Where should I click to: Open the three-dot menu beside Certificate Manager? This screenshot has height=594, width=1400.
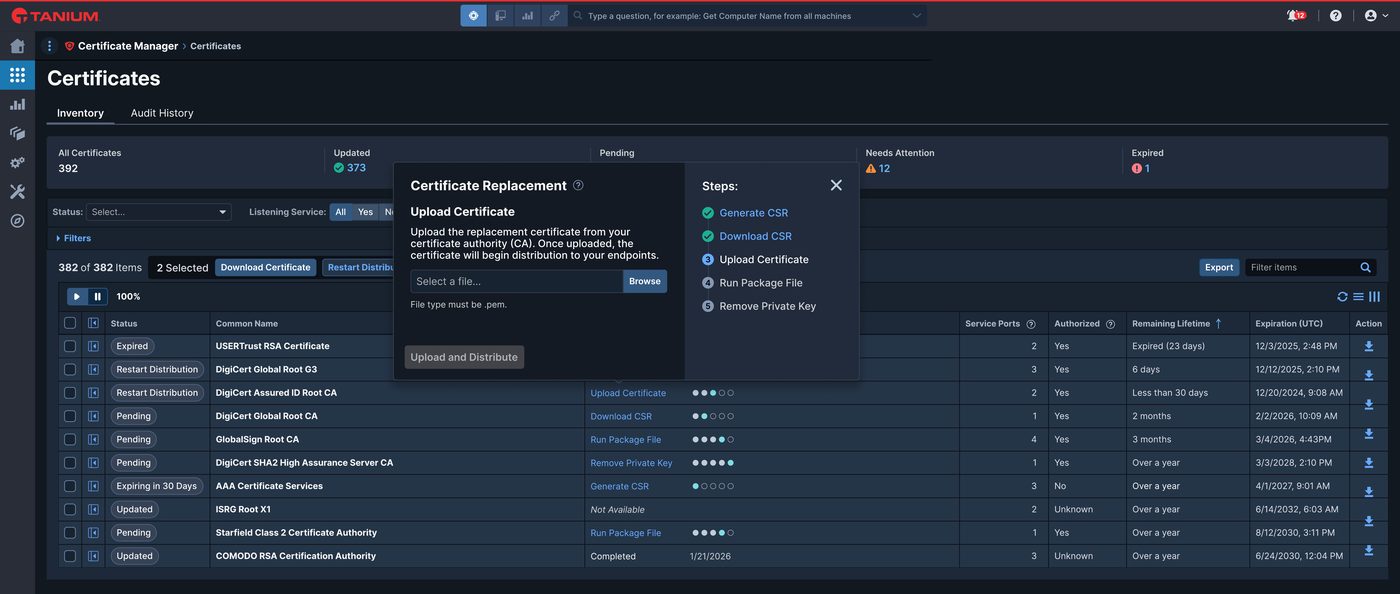(49, 46)
